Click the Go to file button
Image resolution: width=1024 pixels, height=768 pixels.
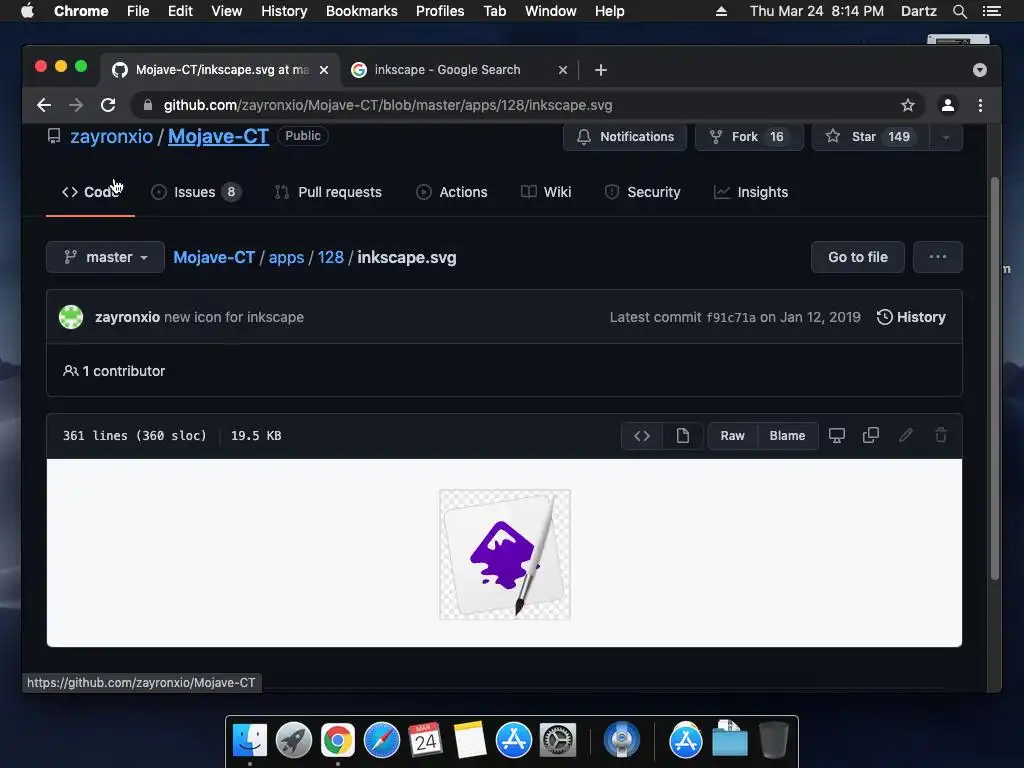(x=857, y=257)
